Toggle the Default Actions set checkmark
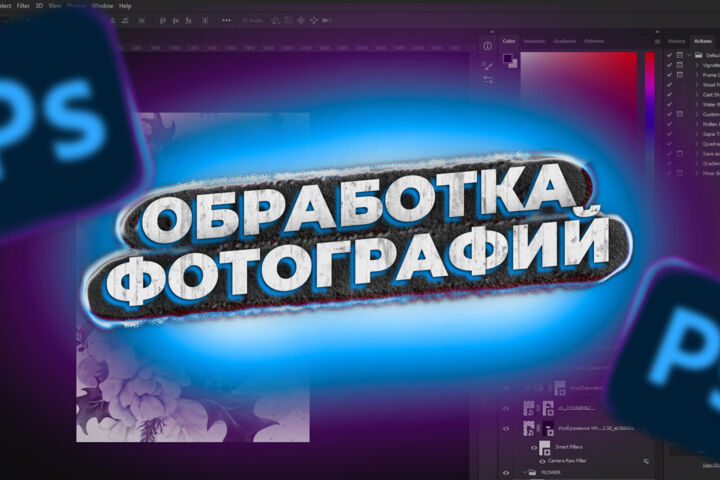 tap(669, 55)
